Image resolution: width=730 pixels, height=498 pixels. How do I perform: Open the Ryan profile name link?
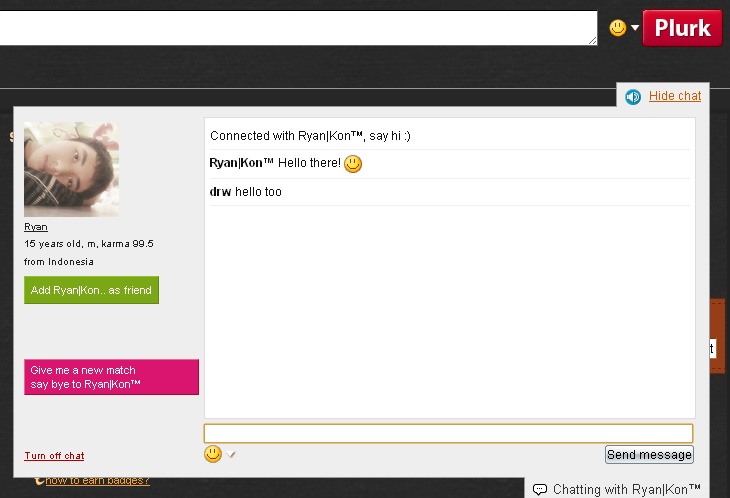36,227
